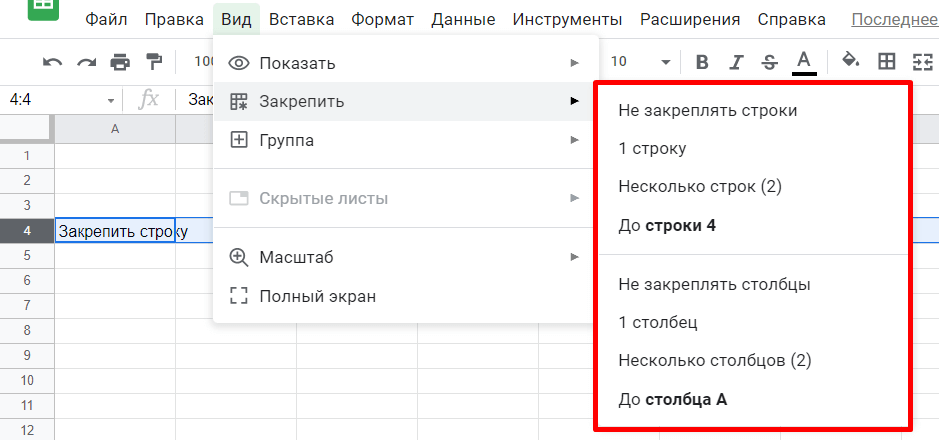Expand the Группа submenu arrow
The width and height of the screenshot is (939, 440).
click(575, 140)
